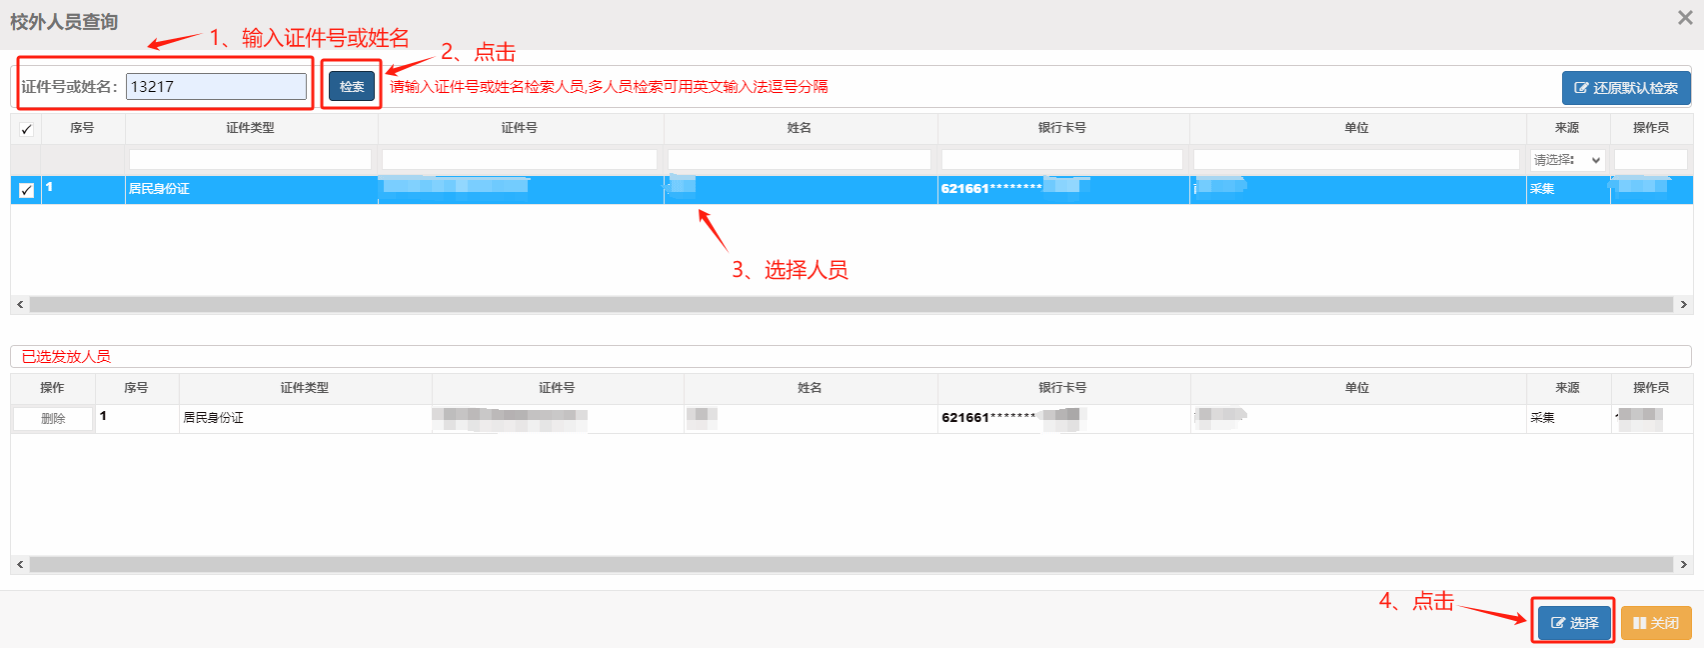Uncheck the row 1 checkbox
The image size is (1704, 648).
(26, 190)
